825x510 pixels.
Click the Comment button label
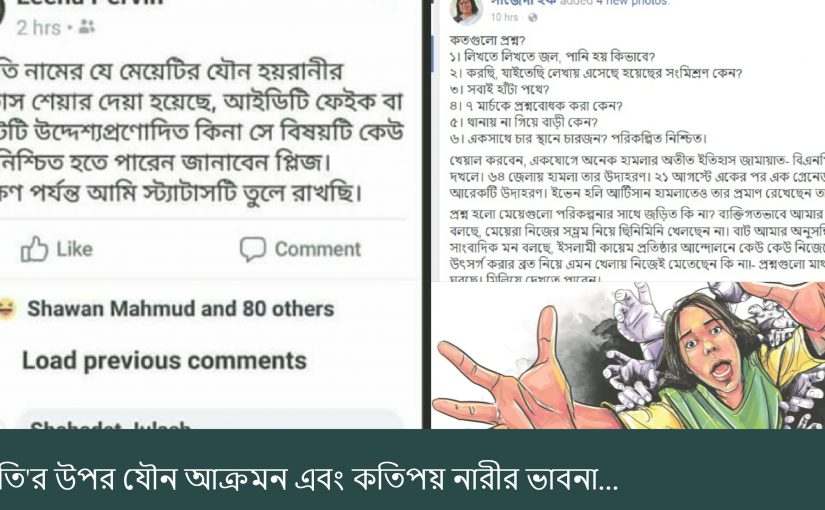[318, 249]
